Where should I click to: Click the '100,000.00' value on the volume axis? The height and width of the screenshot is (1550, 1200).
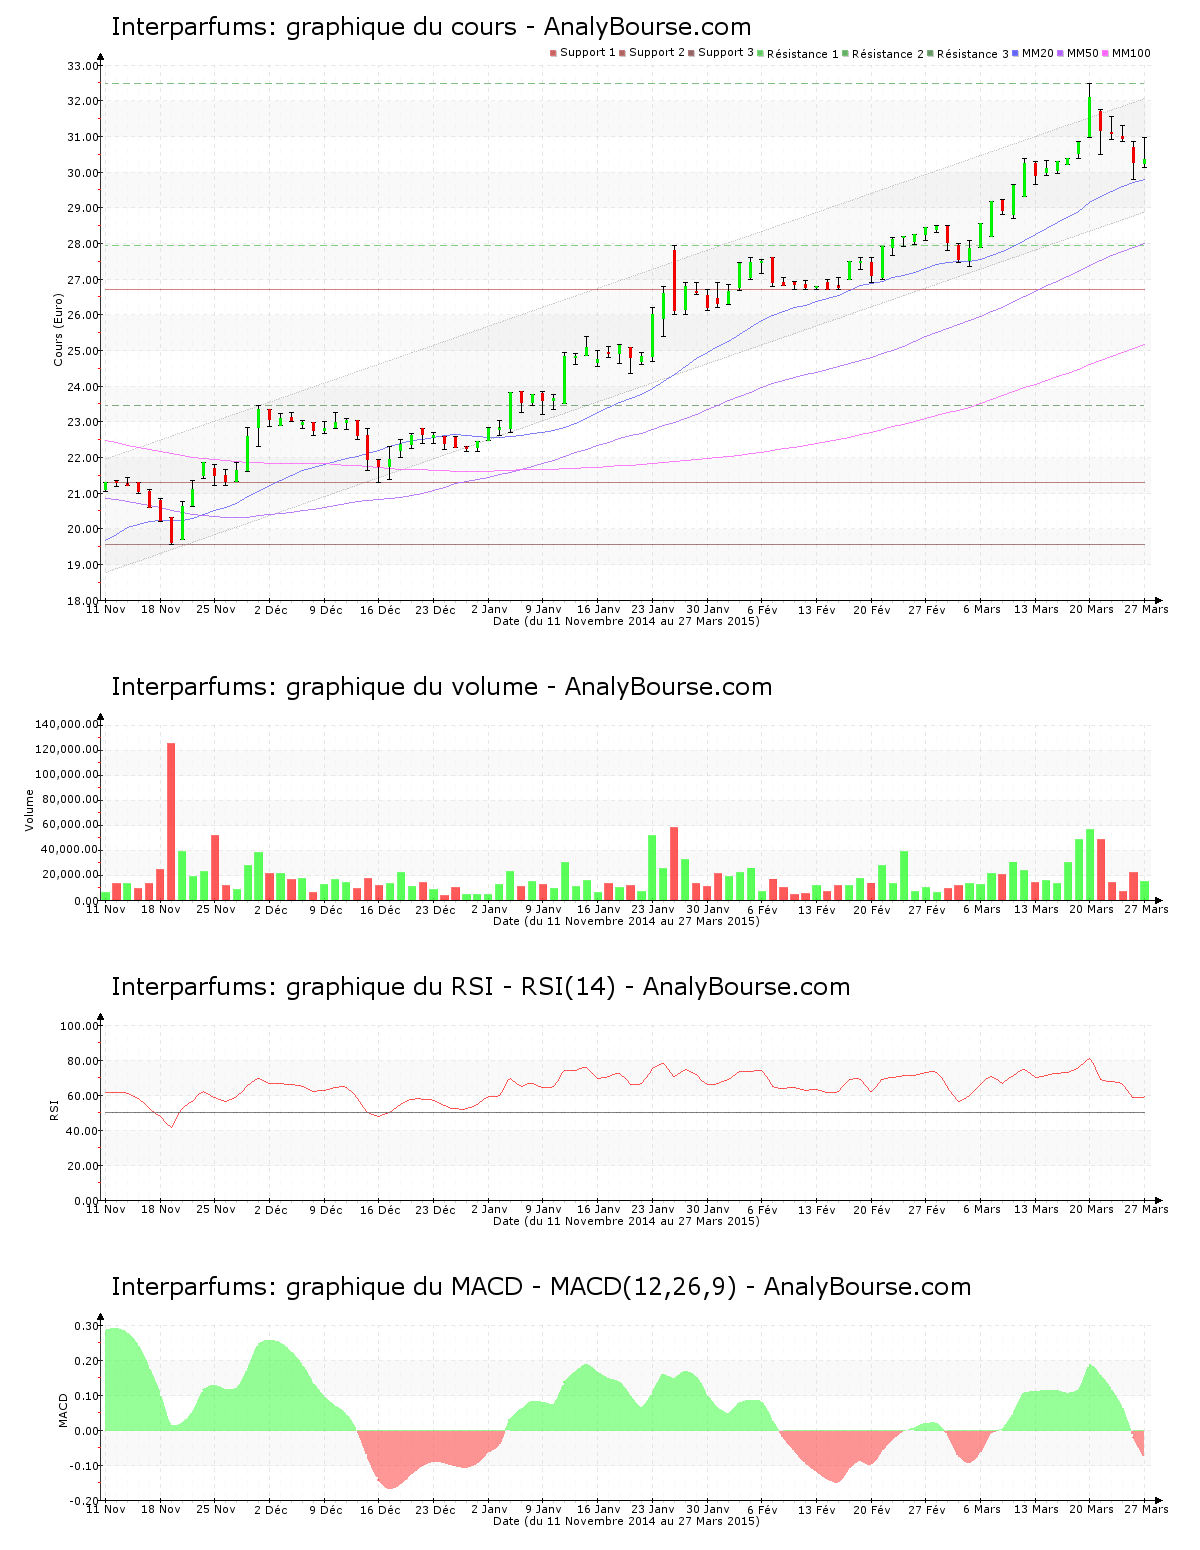click(x=67, y=775)
